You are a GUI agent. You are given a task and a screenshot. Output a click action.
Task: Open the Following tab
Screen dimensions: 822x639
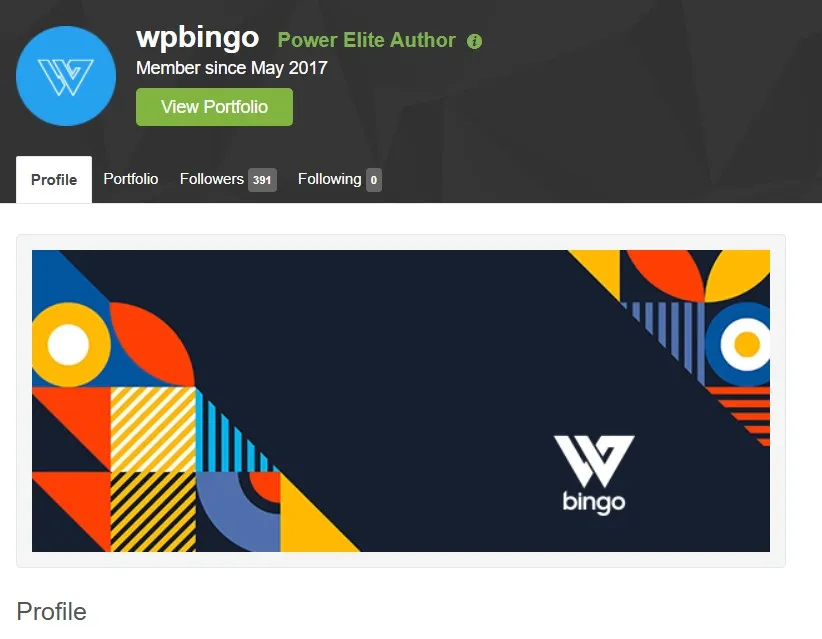click(x=340, y=179)
